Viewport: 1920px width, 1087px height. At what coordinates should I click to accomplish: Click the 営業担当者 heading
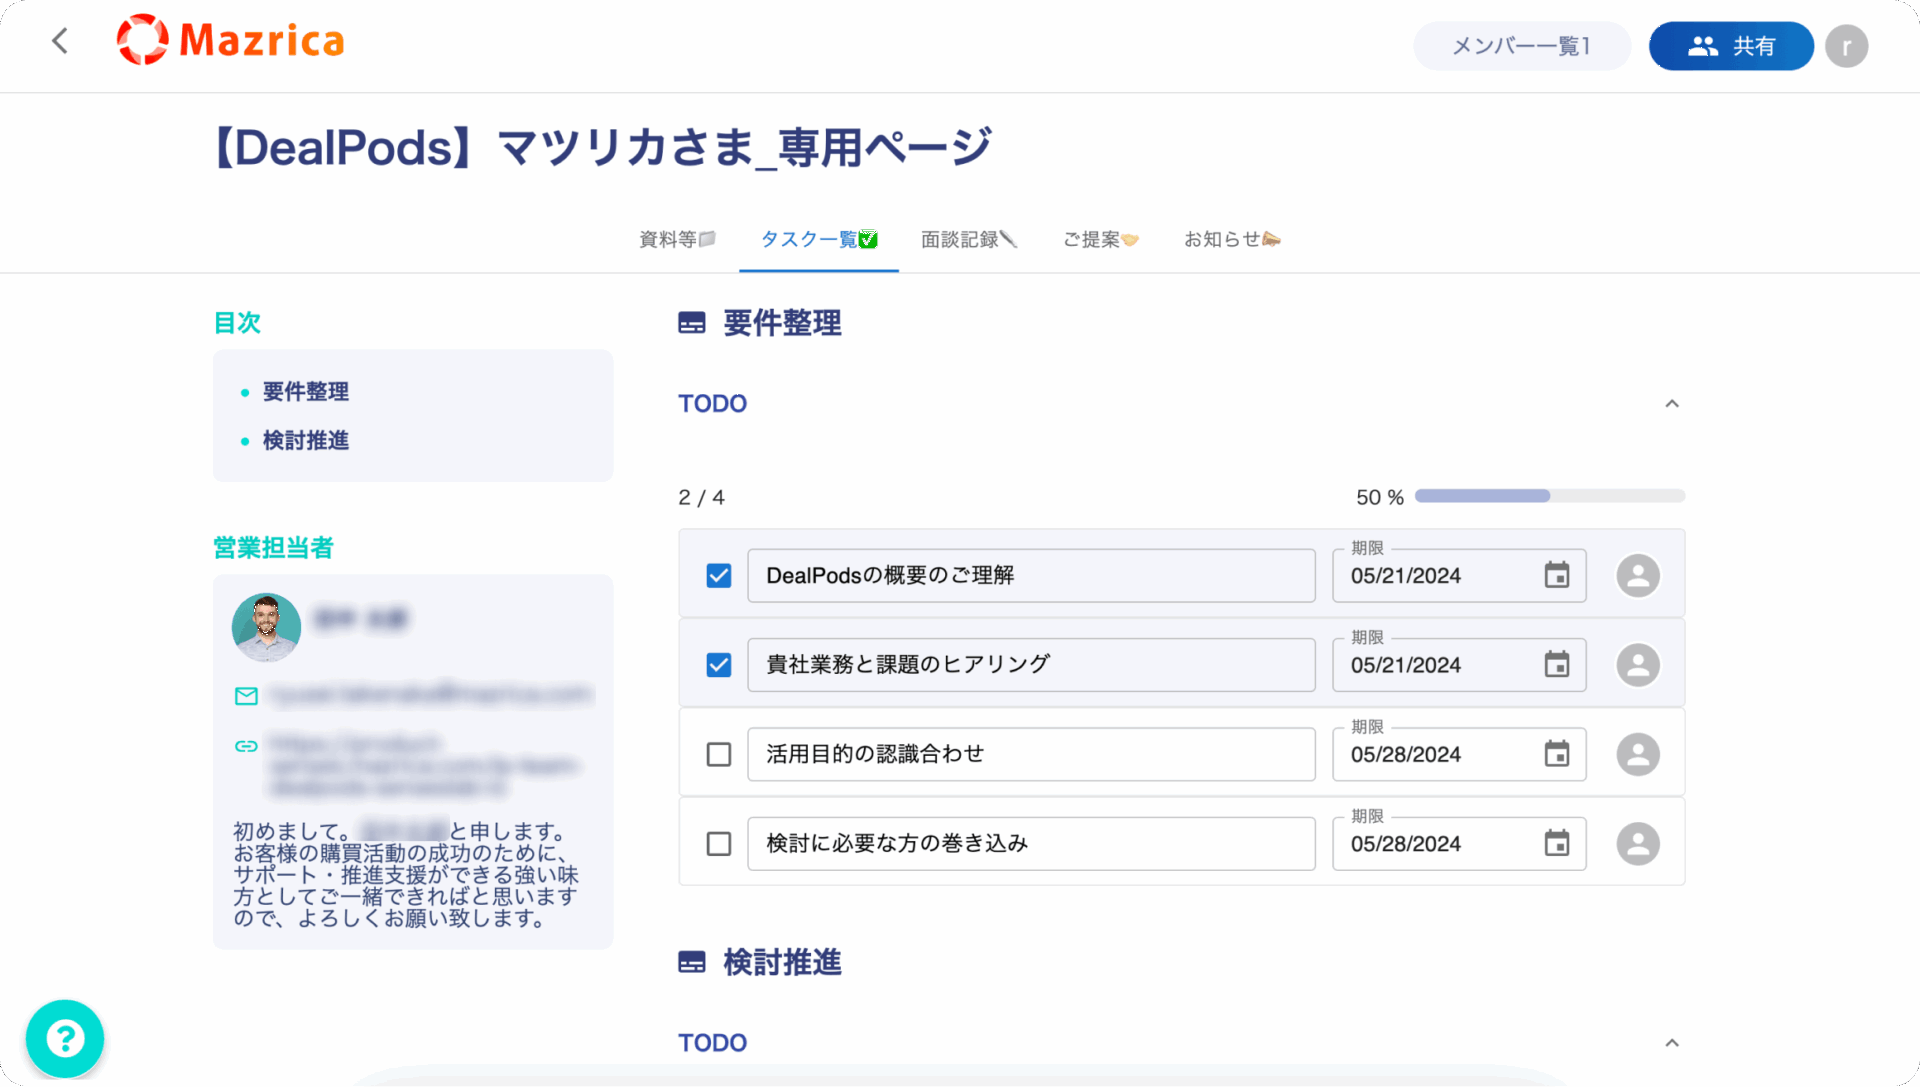[x=273, y=548]
